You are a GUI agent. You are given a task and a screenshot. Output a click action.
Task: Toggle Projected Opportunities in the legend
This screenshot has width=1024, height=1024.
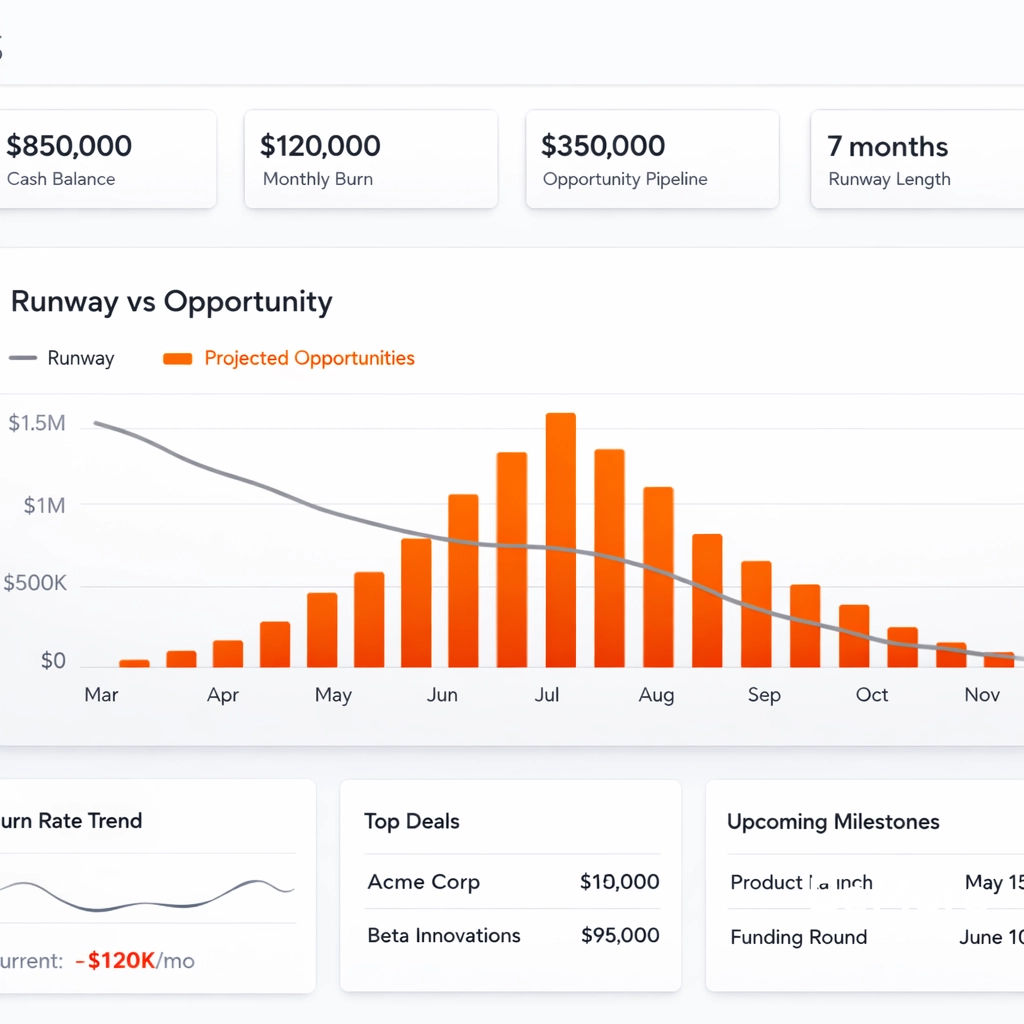(x=288, y=357)
